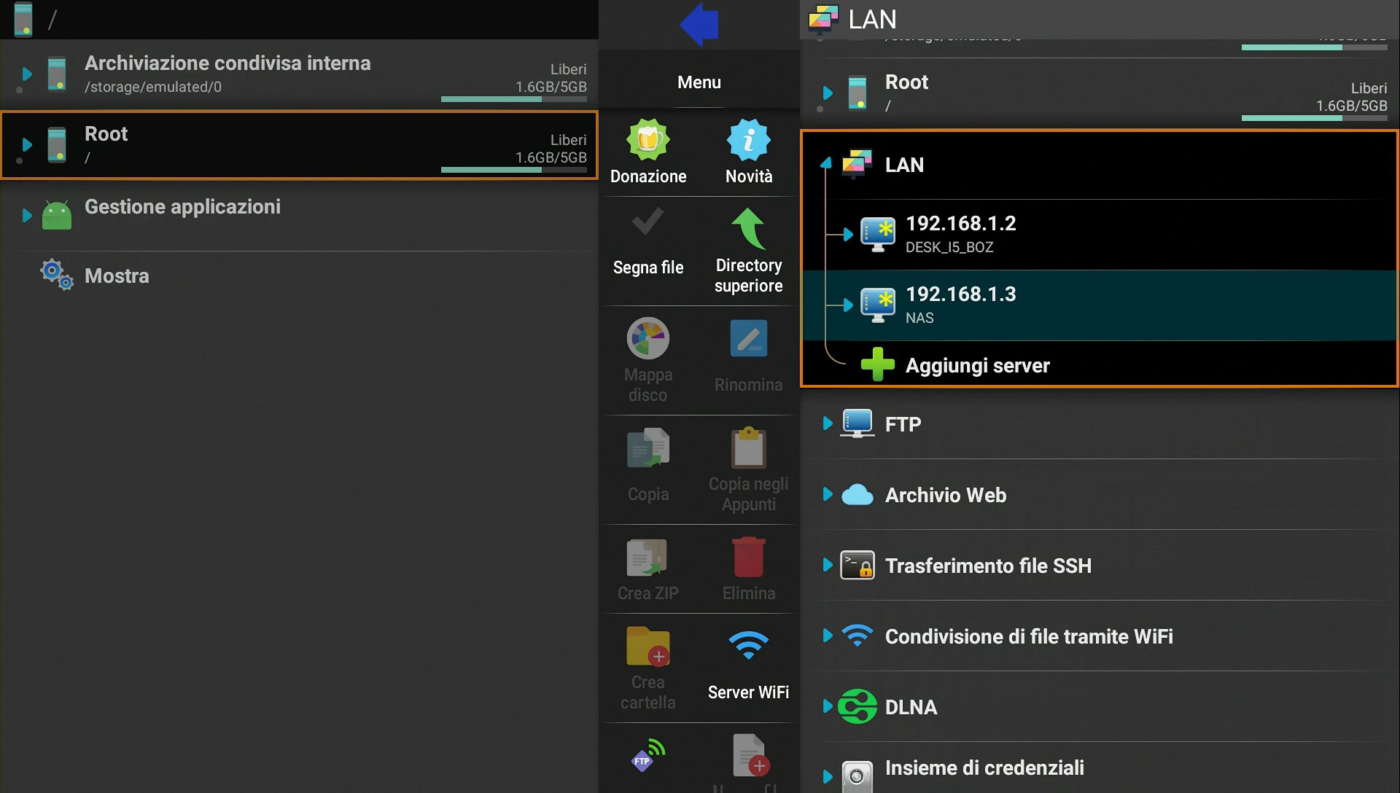Click the Crea ZIP action

648,568
